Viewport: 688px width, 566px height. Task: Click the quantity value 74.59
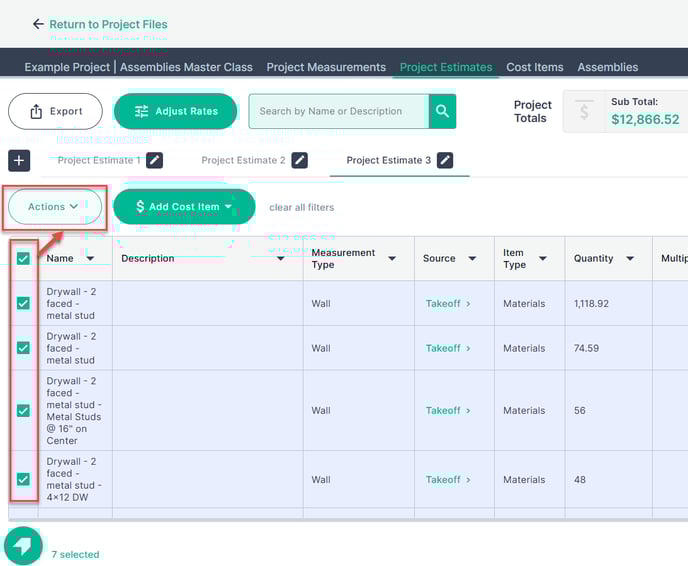pos(586,348)
